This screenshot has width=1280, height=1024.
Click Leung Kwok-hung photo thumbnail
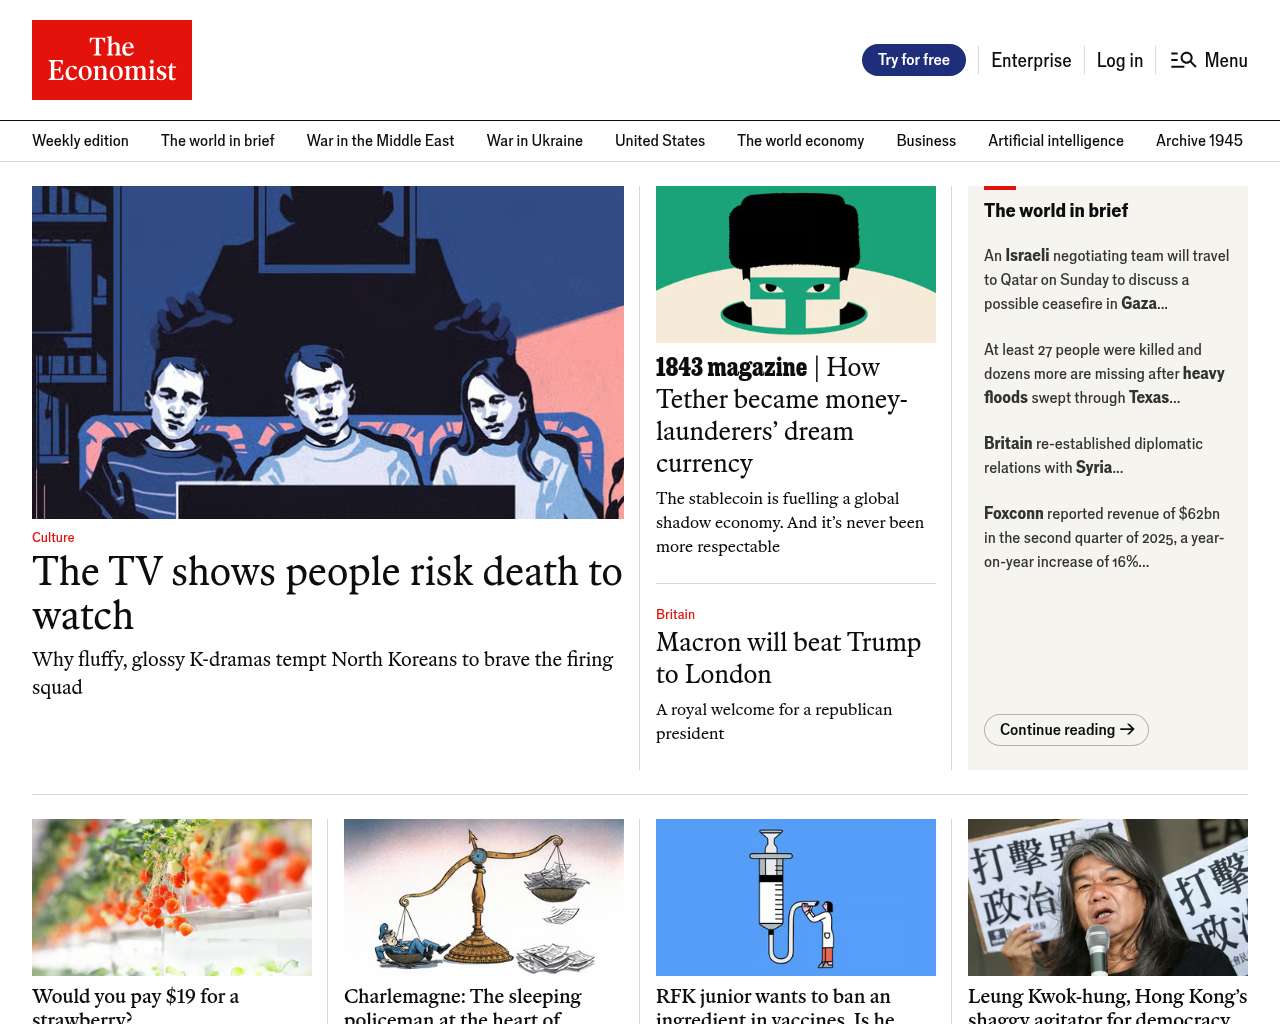[1108, 897]
